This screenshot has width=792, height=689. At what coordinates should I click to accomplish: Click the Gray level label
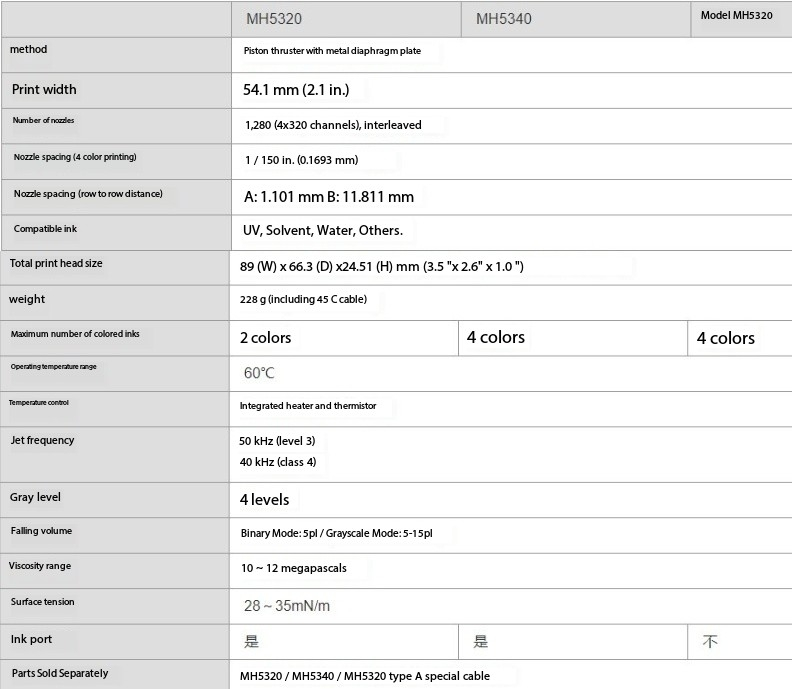coord(35,498)
